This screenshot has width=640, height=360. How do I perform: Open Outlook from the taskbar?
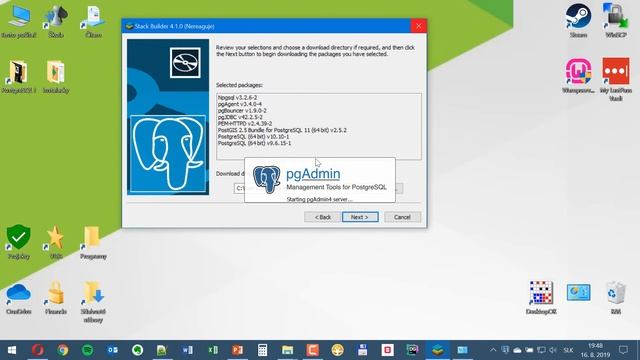click(x=112, y=350)
